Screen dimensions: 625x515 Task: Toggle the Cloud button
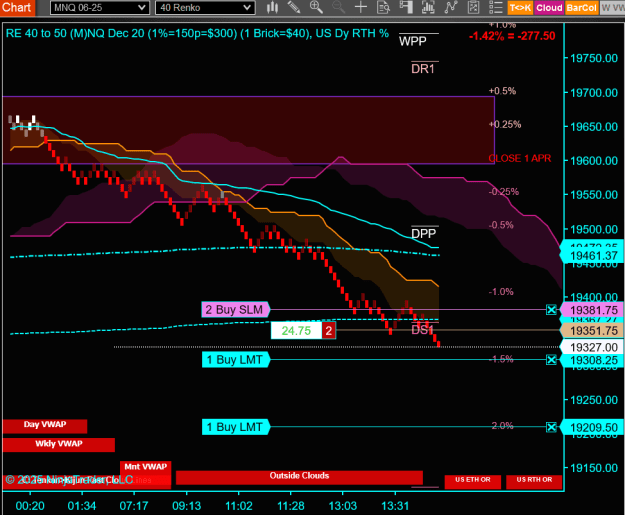tap(549, 8)
